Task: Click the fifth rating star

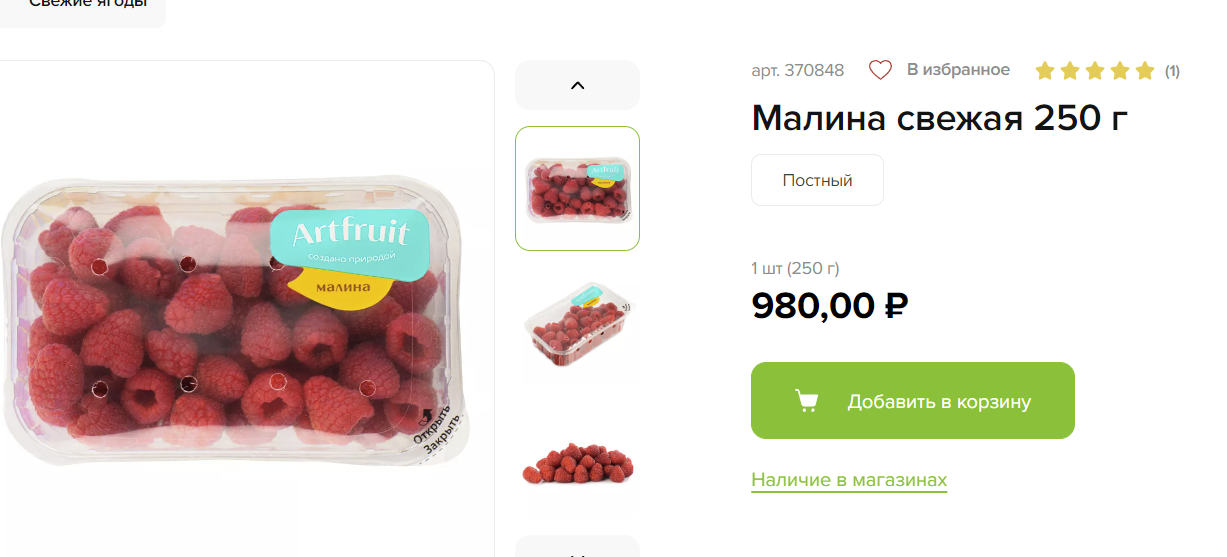Action: click(1145, 70)
